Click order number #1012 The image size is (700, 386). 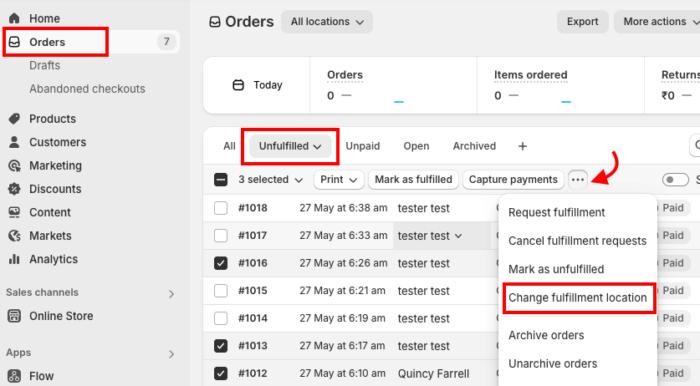click(x=253, y=374)
